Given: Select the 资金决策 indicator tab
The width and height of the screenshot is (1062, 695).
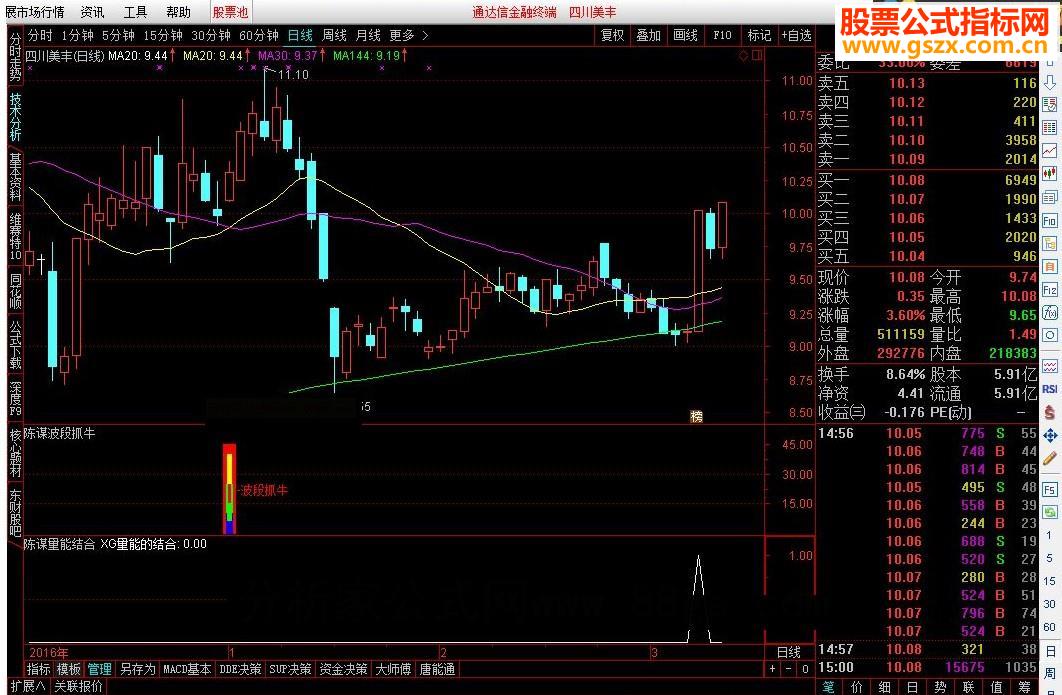Looking at the screenshot, I should click(x=343, y=669).
